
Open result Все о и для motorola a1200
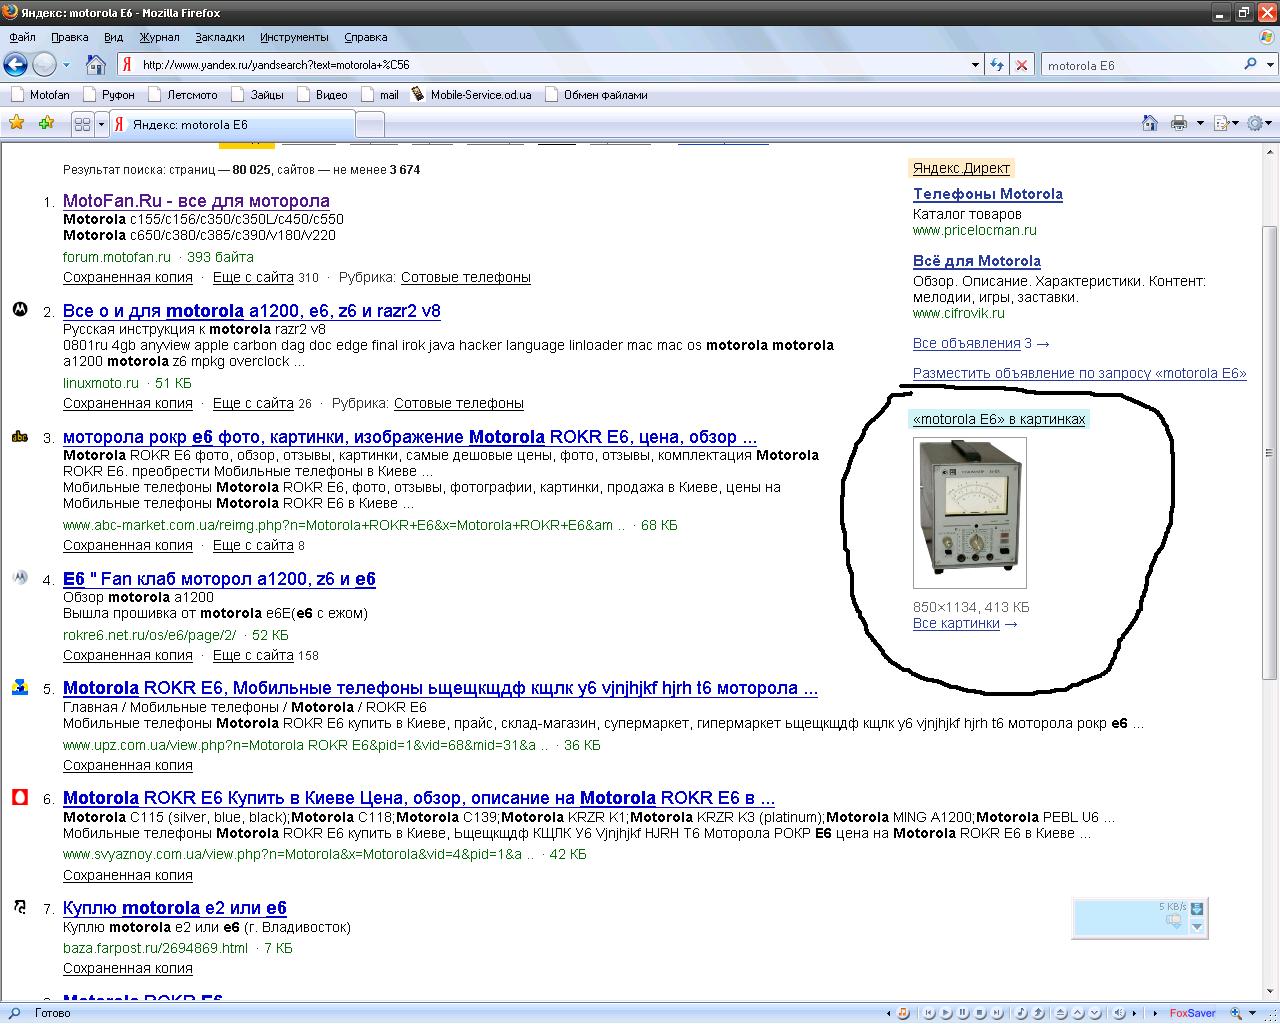[252, 311]
